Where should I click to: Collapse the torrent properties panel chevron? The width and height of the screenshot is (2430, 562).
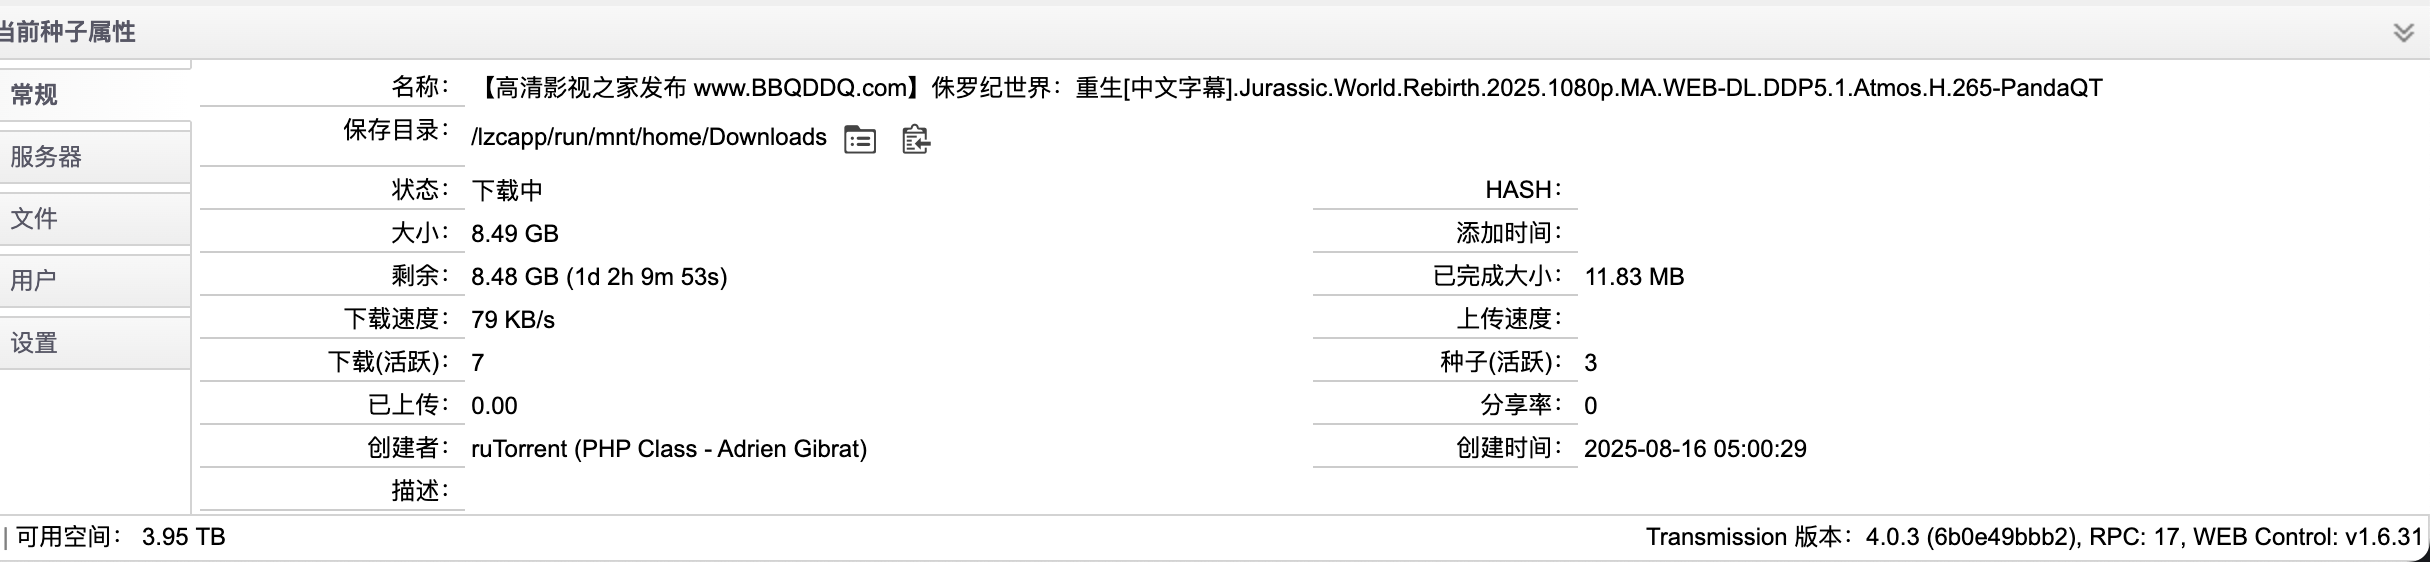(2404, 33)
